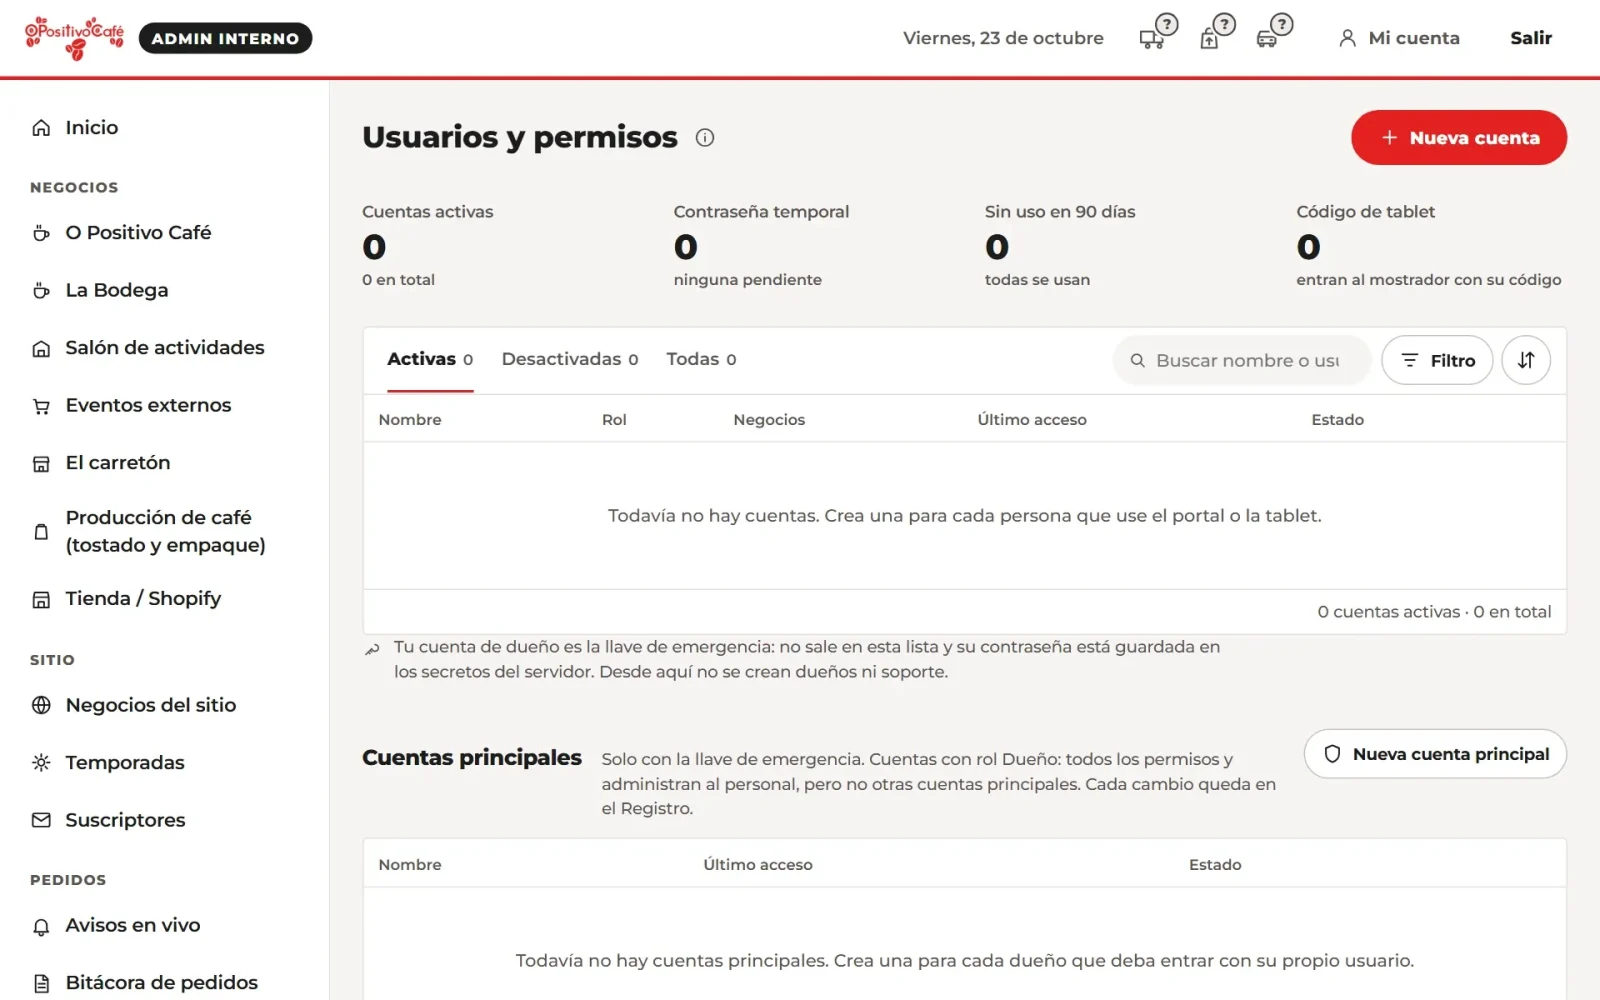Open the Filtro options

pyautogui.click(x=1437, y=360)
